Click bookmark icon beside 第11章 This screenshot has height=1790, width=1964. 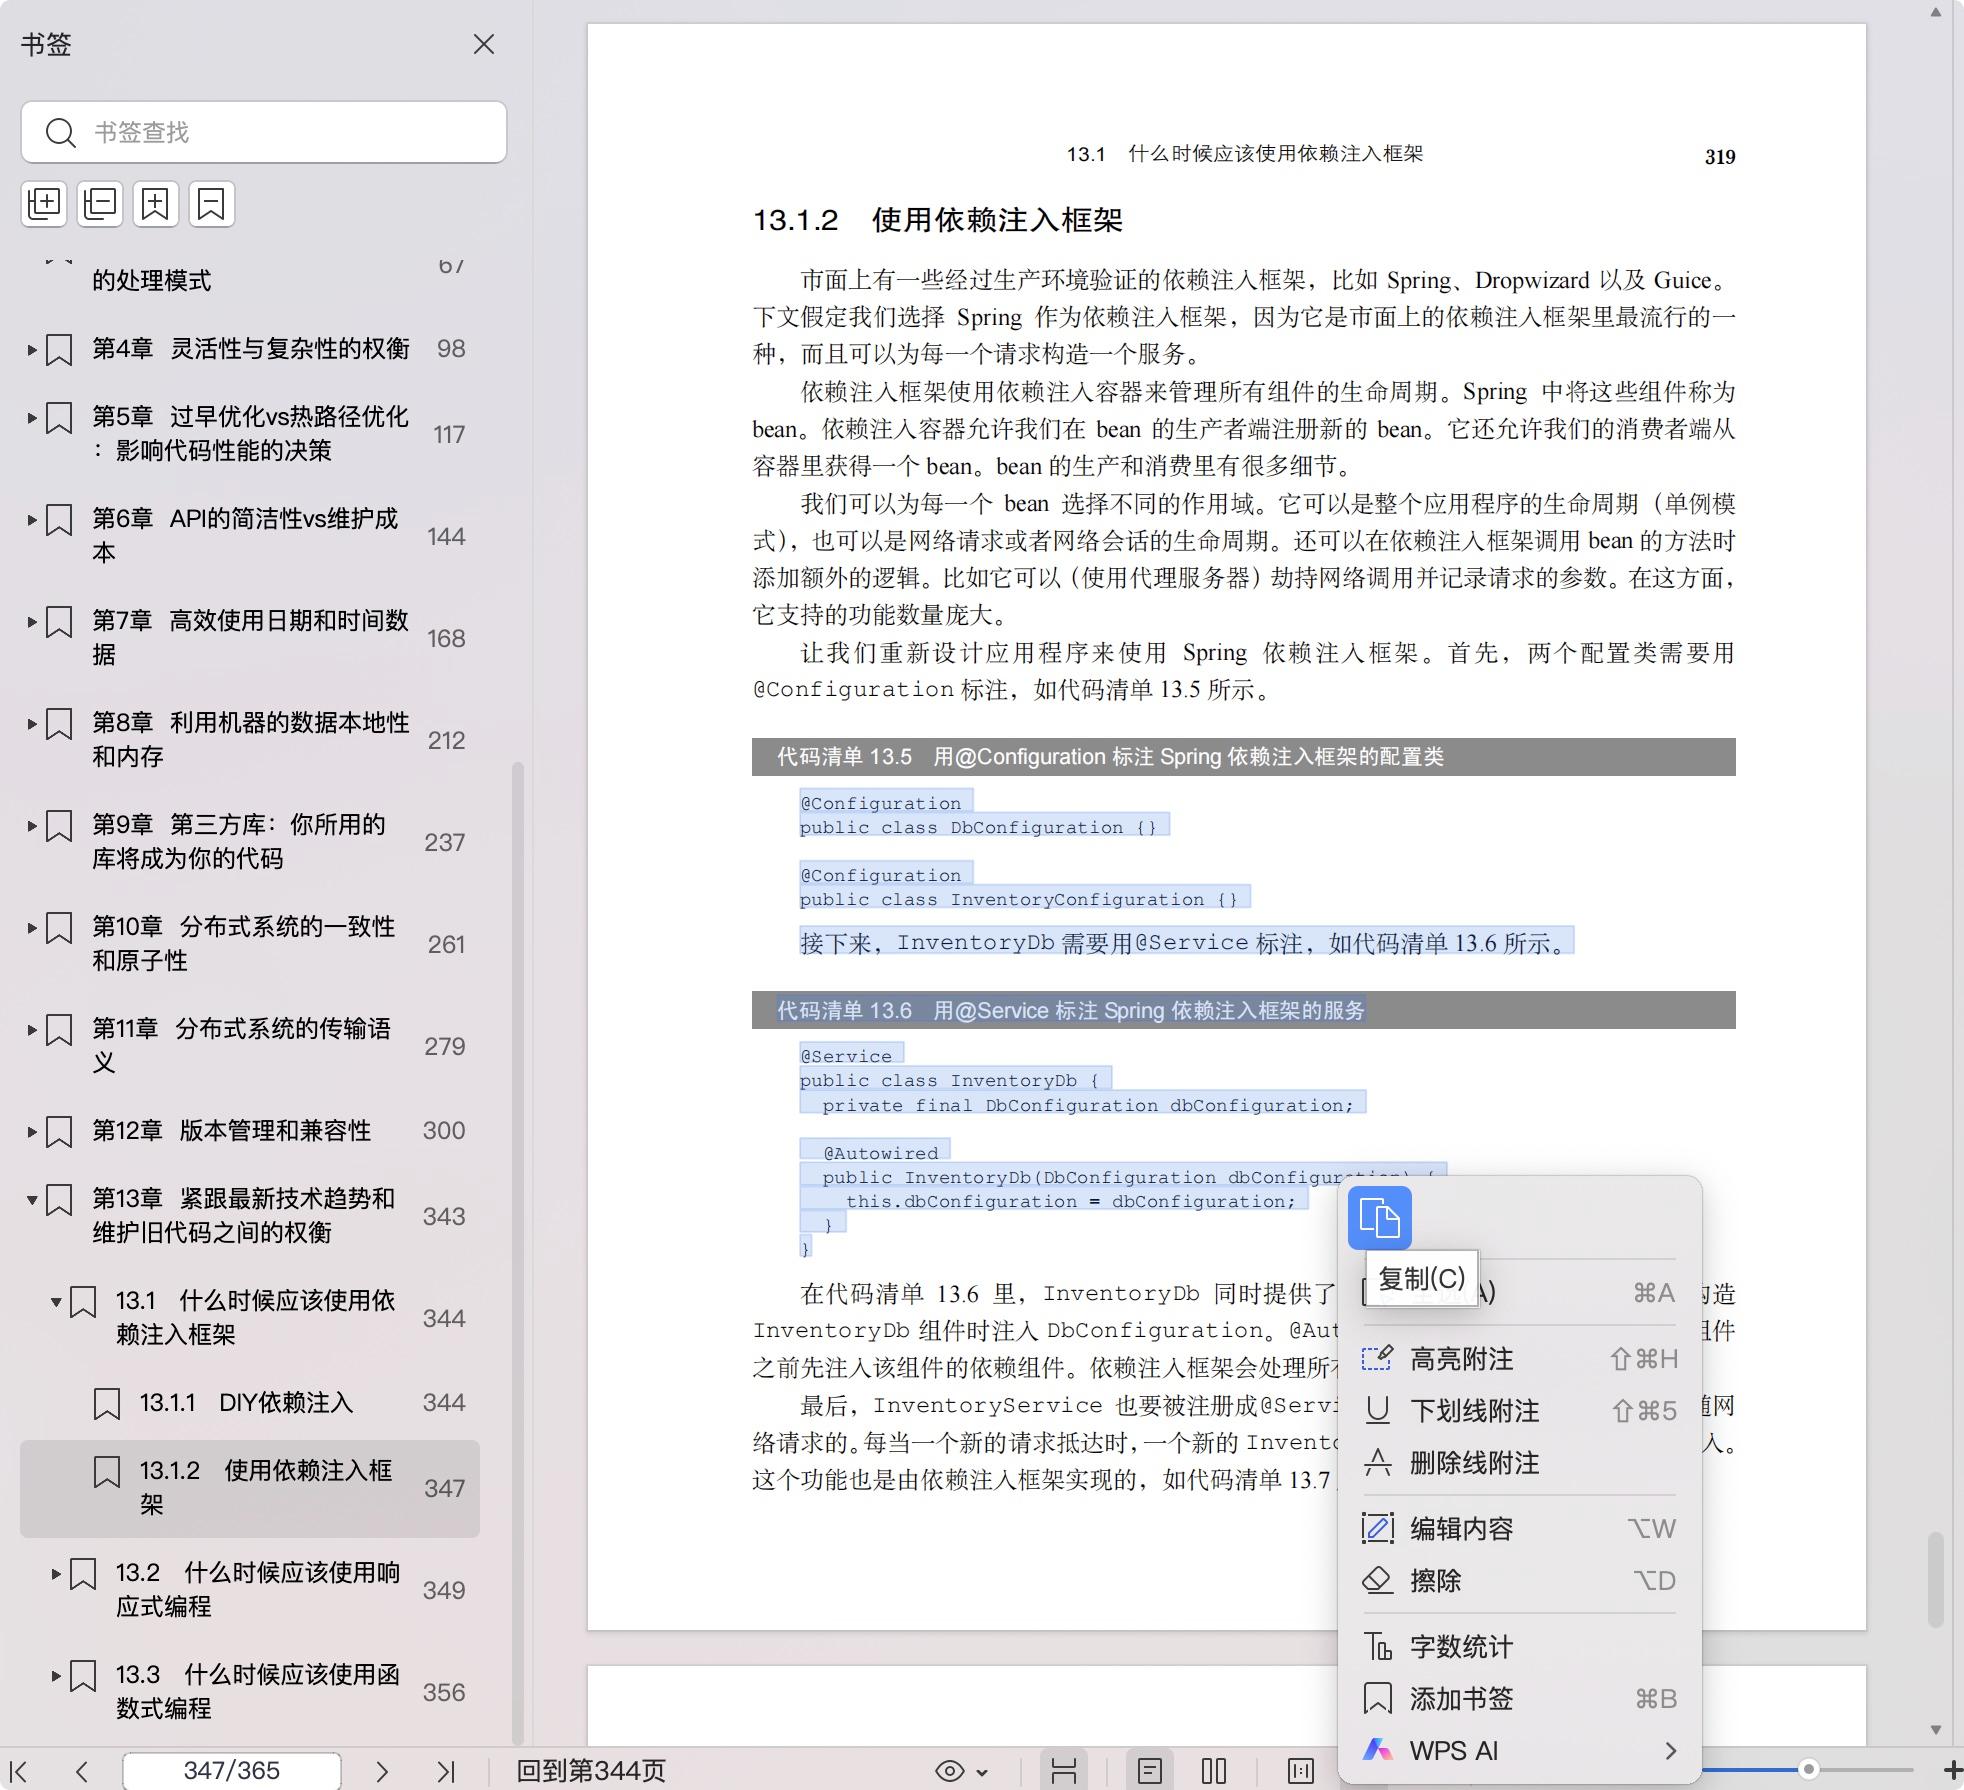(x=59, y=1031)
